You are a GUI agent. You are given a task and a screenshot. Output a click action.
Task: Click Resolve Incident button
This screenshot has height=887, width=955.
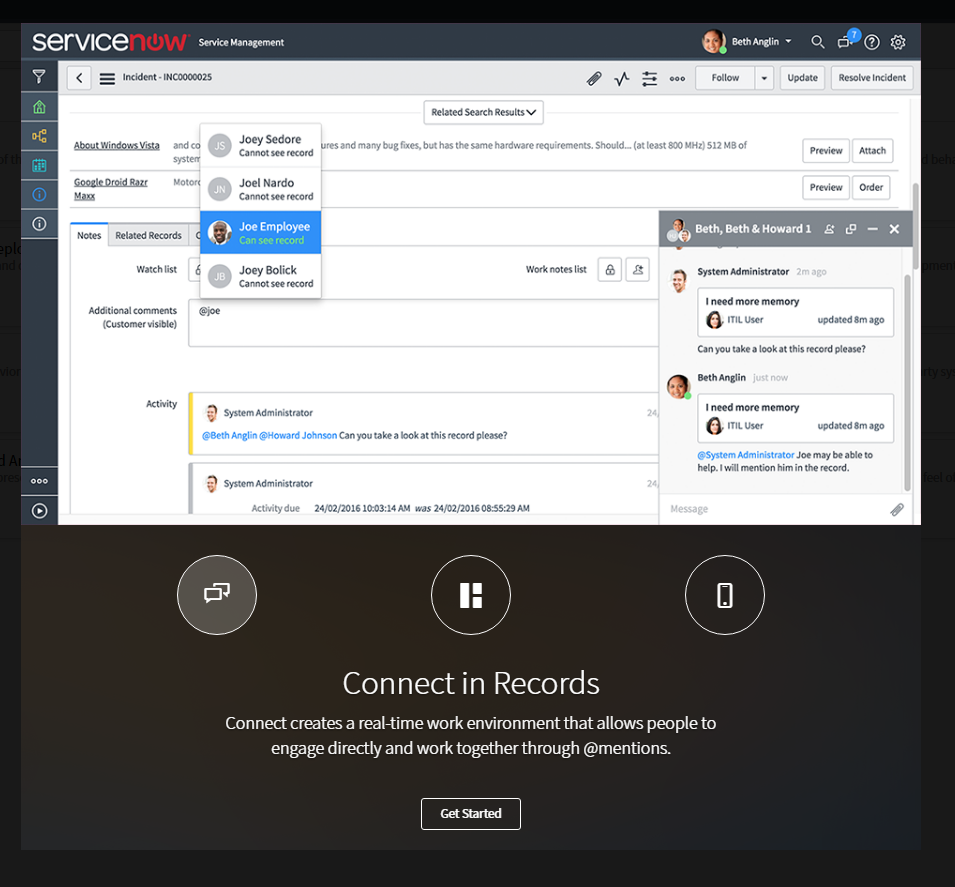pos(872,78)
